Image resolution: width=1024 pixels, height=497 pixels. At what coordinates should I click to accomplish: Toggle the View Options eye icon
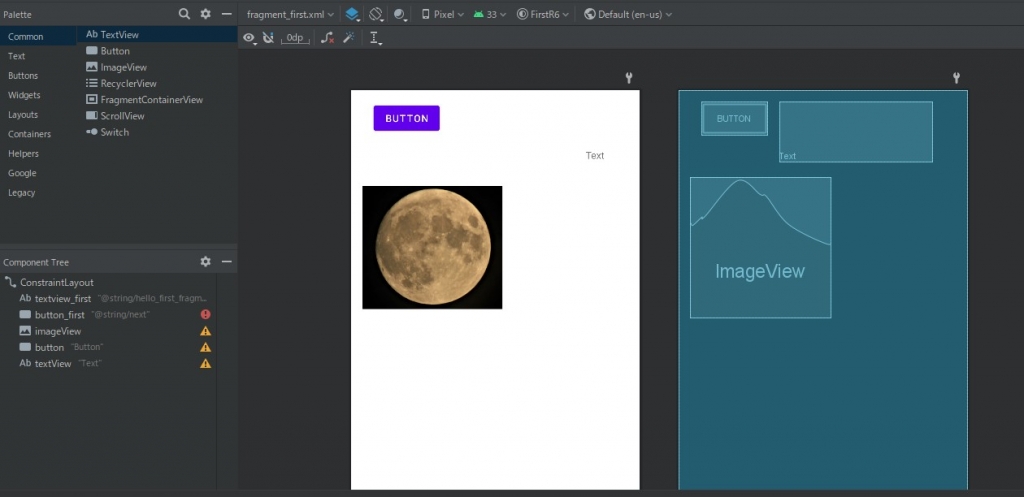pyautogui.click(x=250, y=38)
